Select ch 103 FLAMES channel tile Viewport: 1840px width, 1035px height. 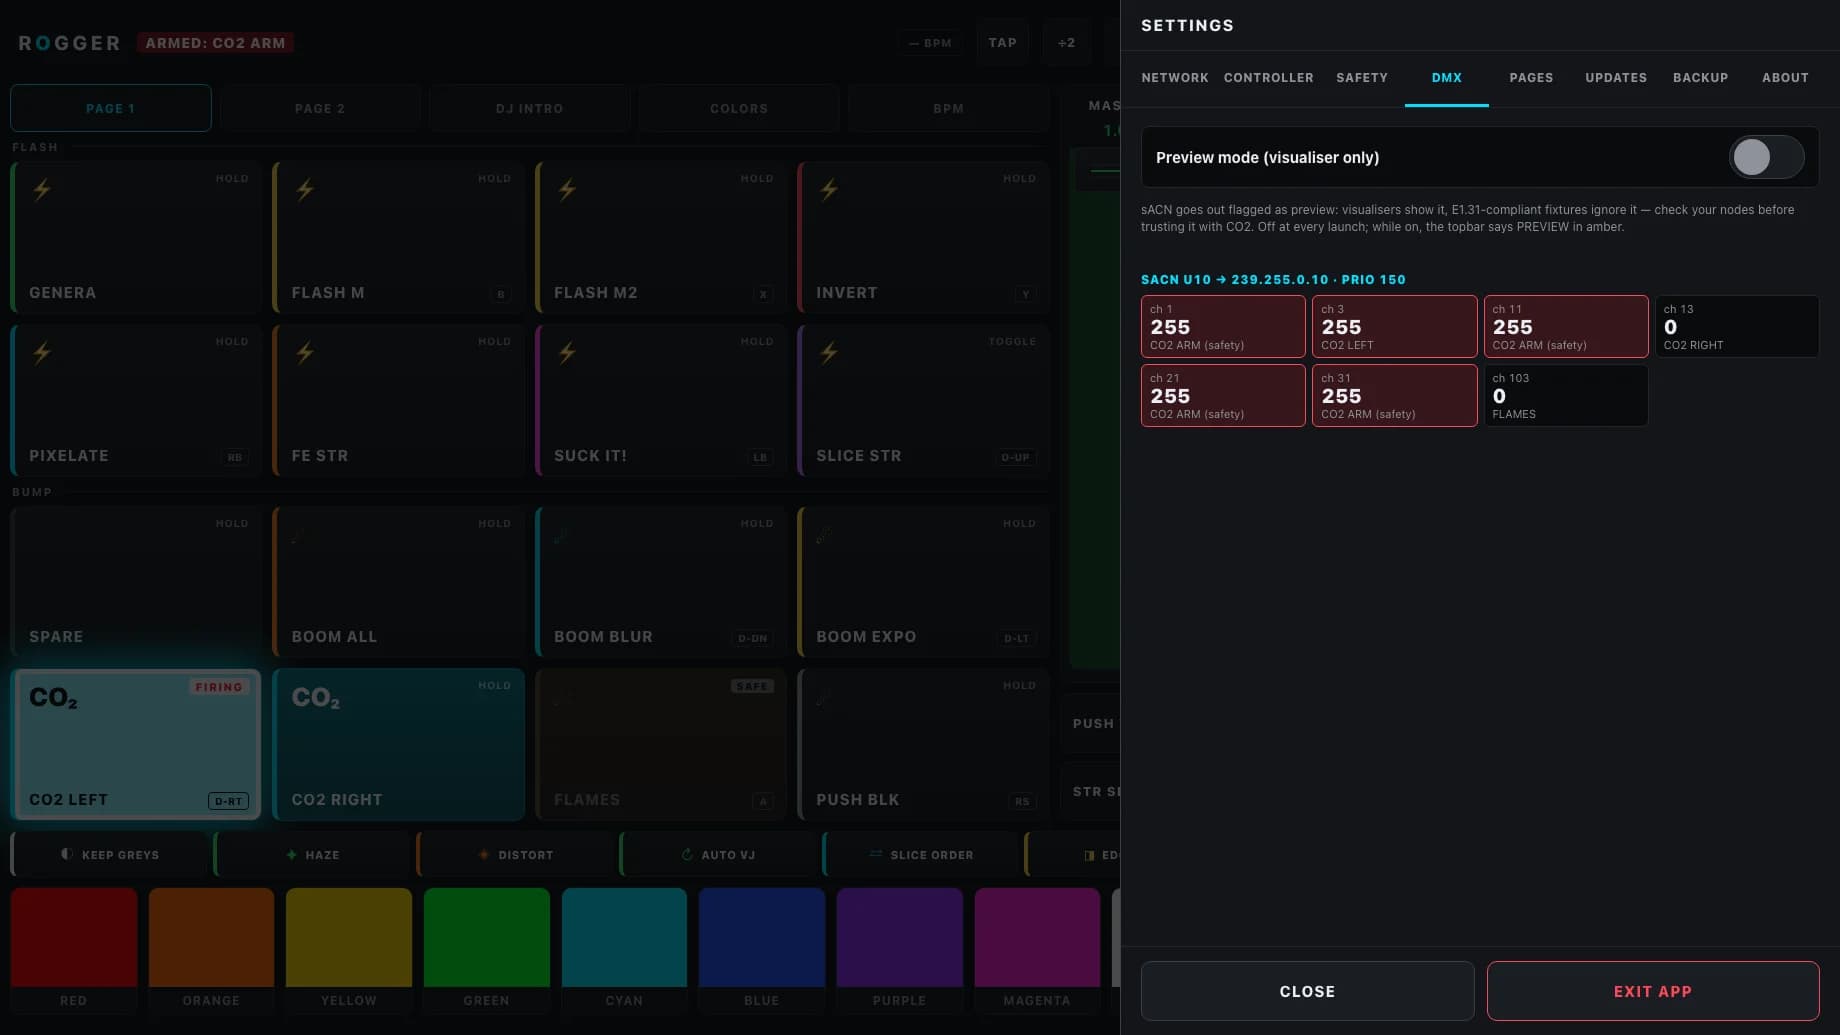(x=1565, y=395)
